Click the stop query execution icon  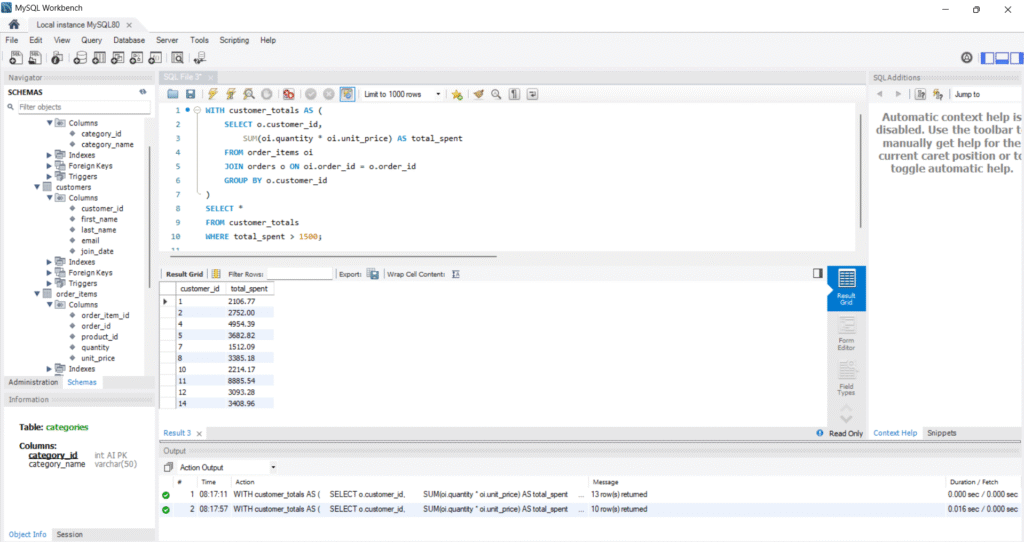(x=266, y=94)
